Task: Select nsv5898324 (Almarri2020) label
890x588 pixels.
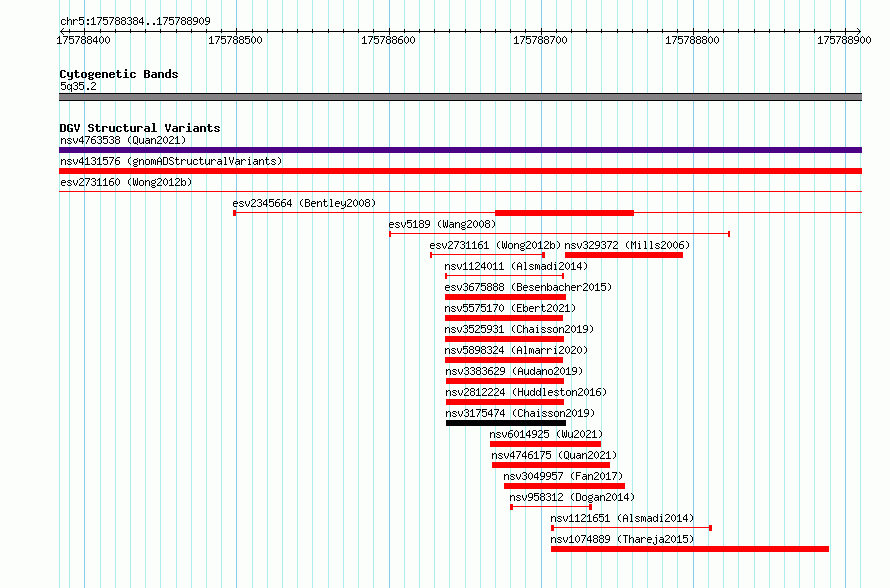Action: (x=516, y=350)
